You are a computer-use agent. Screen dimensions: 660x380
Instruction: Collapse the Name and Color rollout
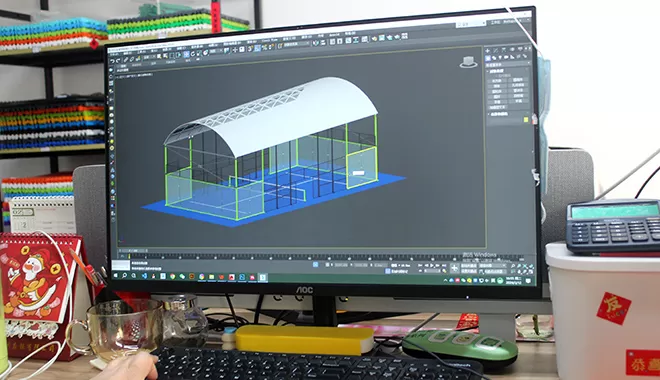point(498,114)
